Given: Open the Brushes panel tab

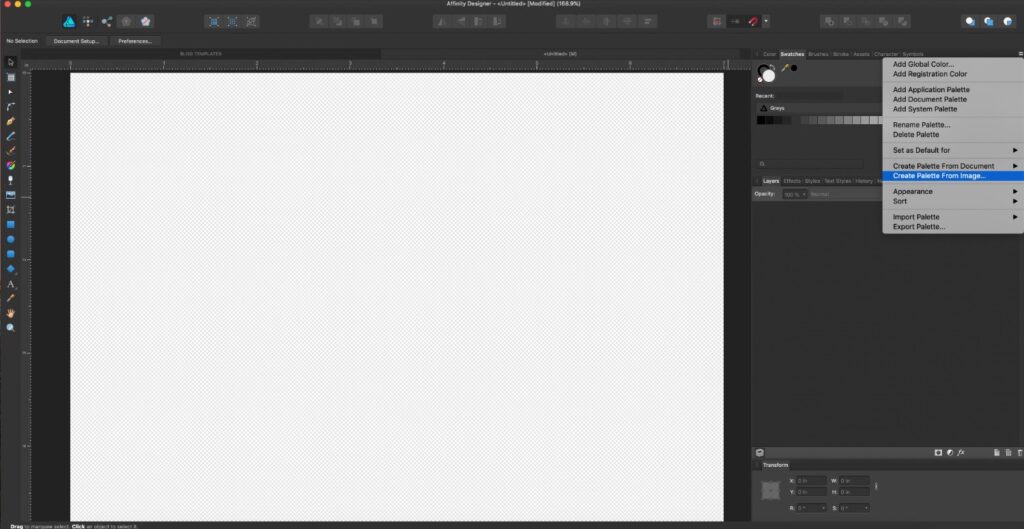Looking at the screenshot, I should 818,54.
